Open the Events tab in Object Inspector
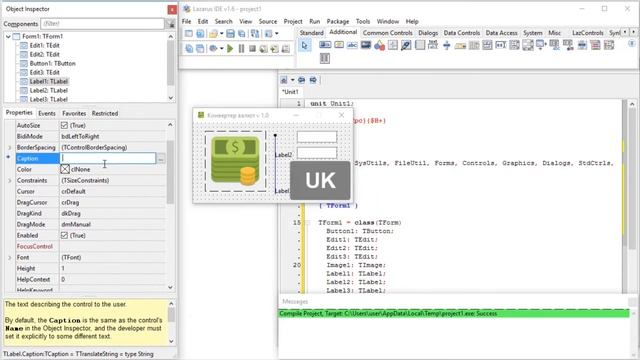Screen dimensions: 640x360 (x=47, y=113)
